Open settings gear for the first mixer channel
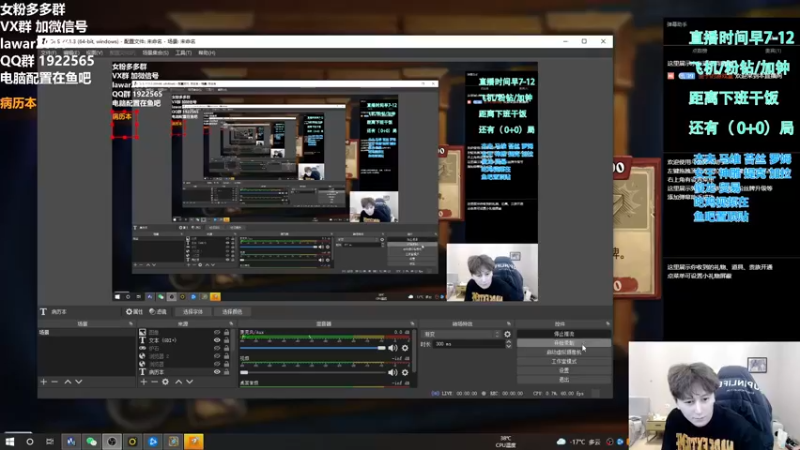Image resolution: width=800 pixels, height=450 pixels. (x=405, y=348)
